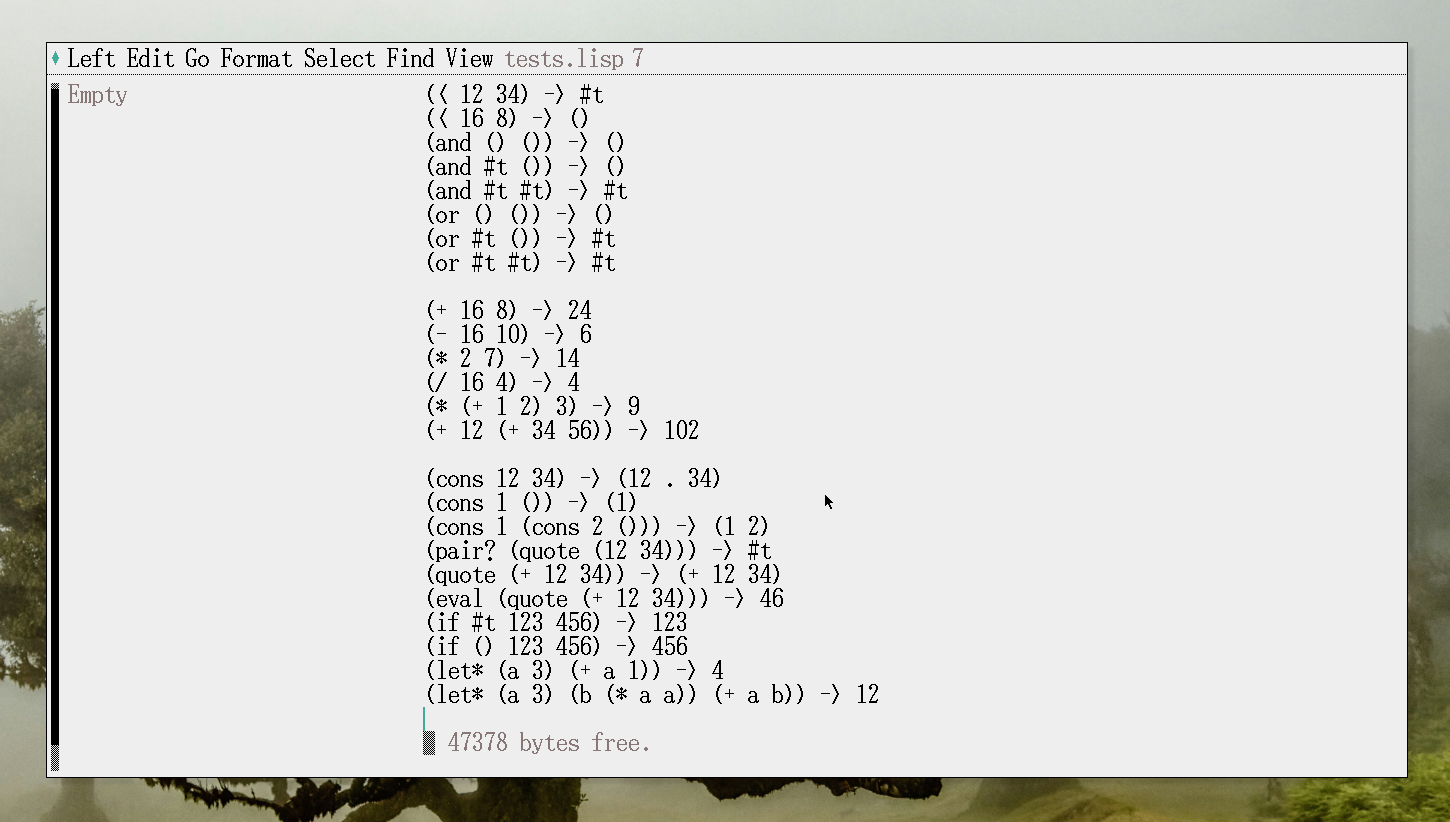Click the blank line at the teal text cursor

500,719
